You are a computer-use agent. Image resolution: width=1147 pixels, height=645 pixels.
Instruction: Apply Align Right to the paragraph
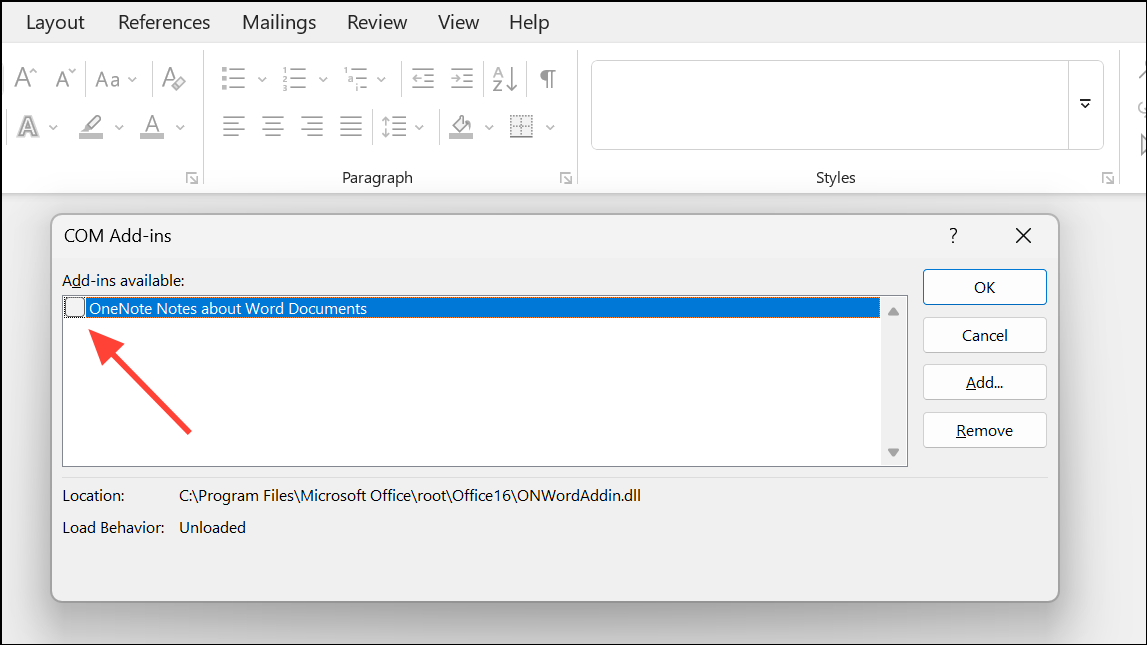(x=311, y=126)
